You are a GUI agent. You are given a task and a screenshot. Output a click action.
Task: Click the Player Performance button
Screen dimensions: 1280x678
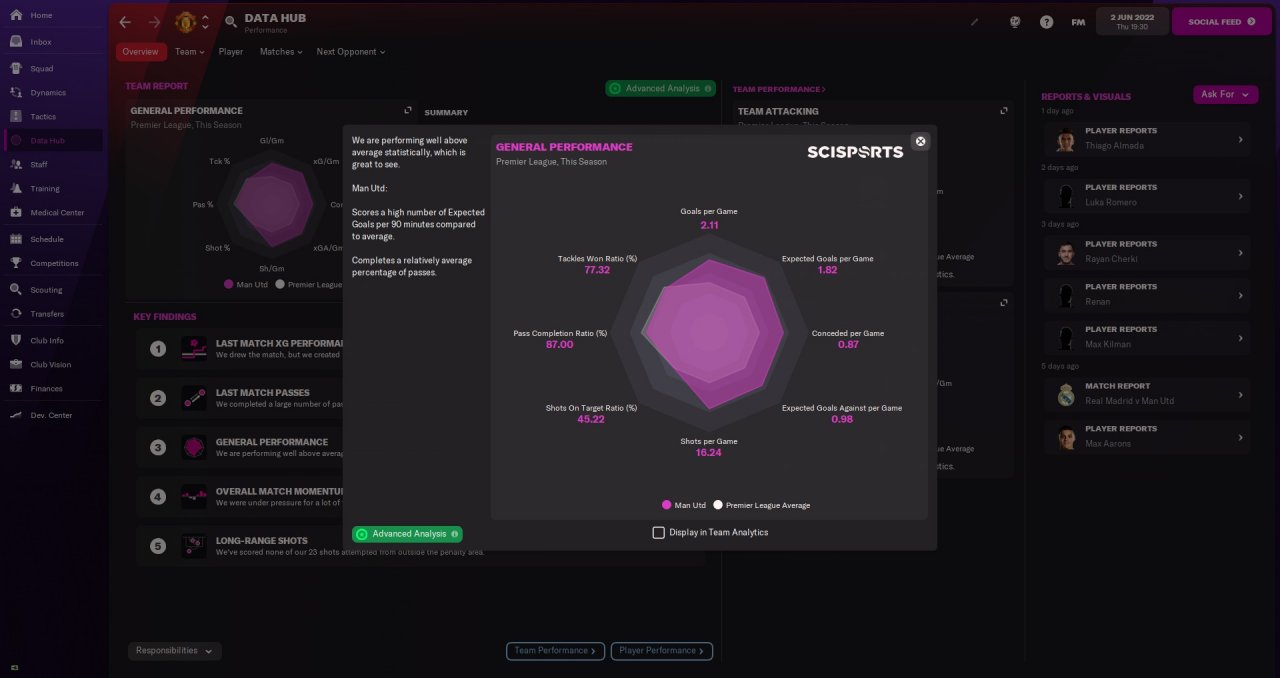pos(662,651)
